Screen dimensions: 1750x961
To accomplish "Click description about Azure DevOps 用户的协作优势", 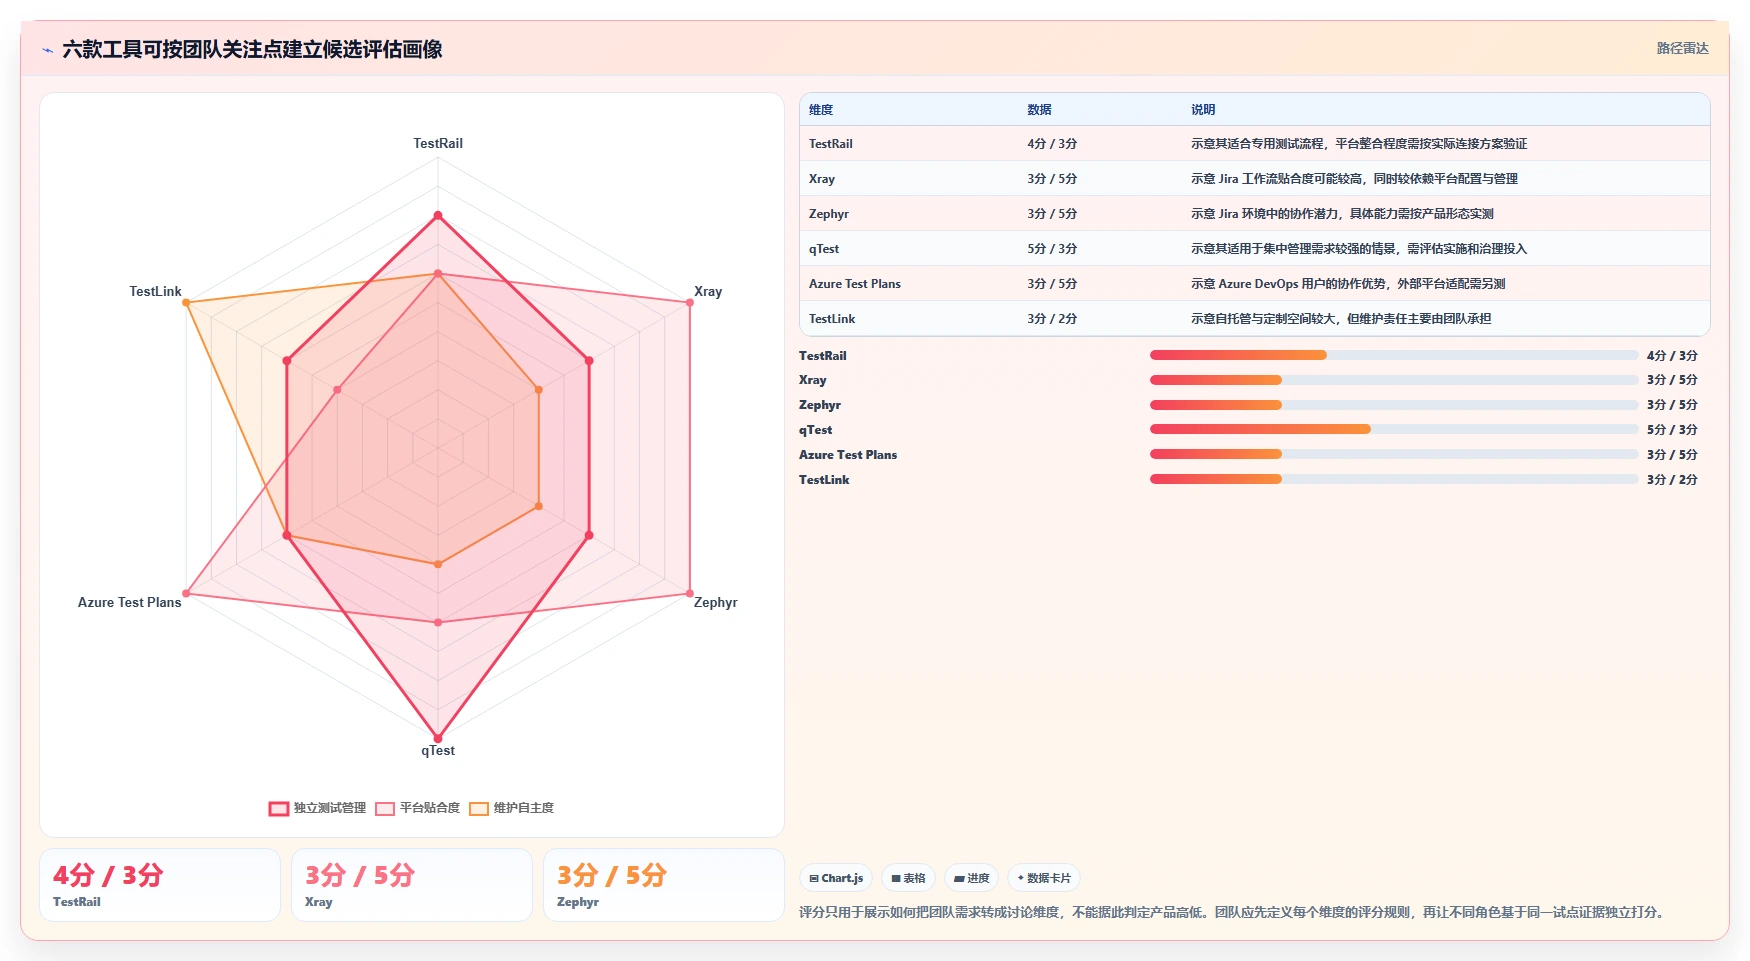I will pos(1348,284).
